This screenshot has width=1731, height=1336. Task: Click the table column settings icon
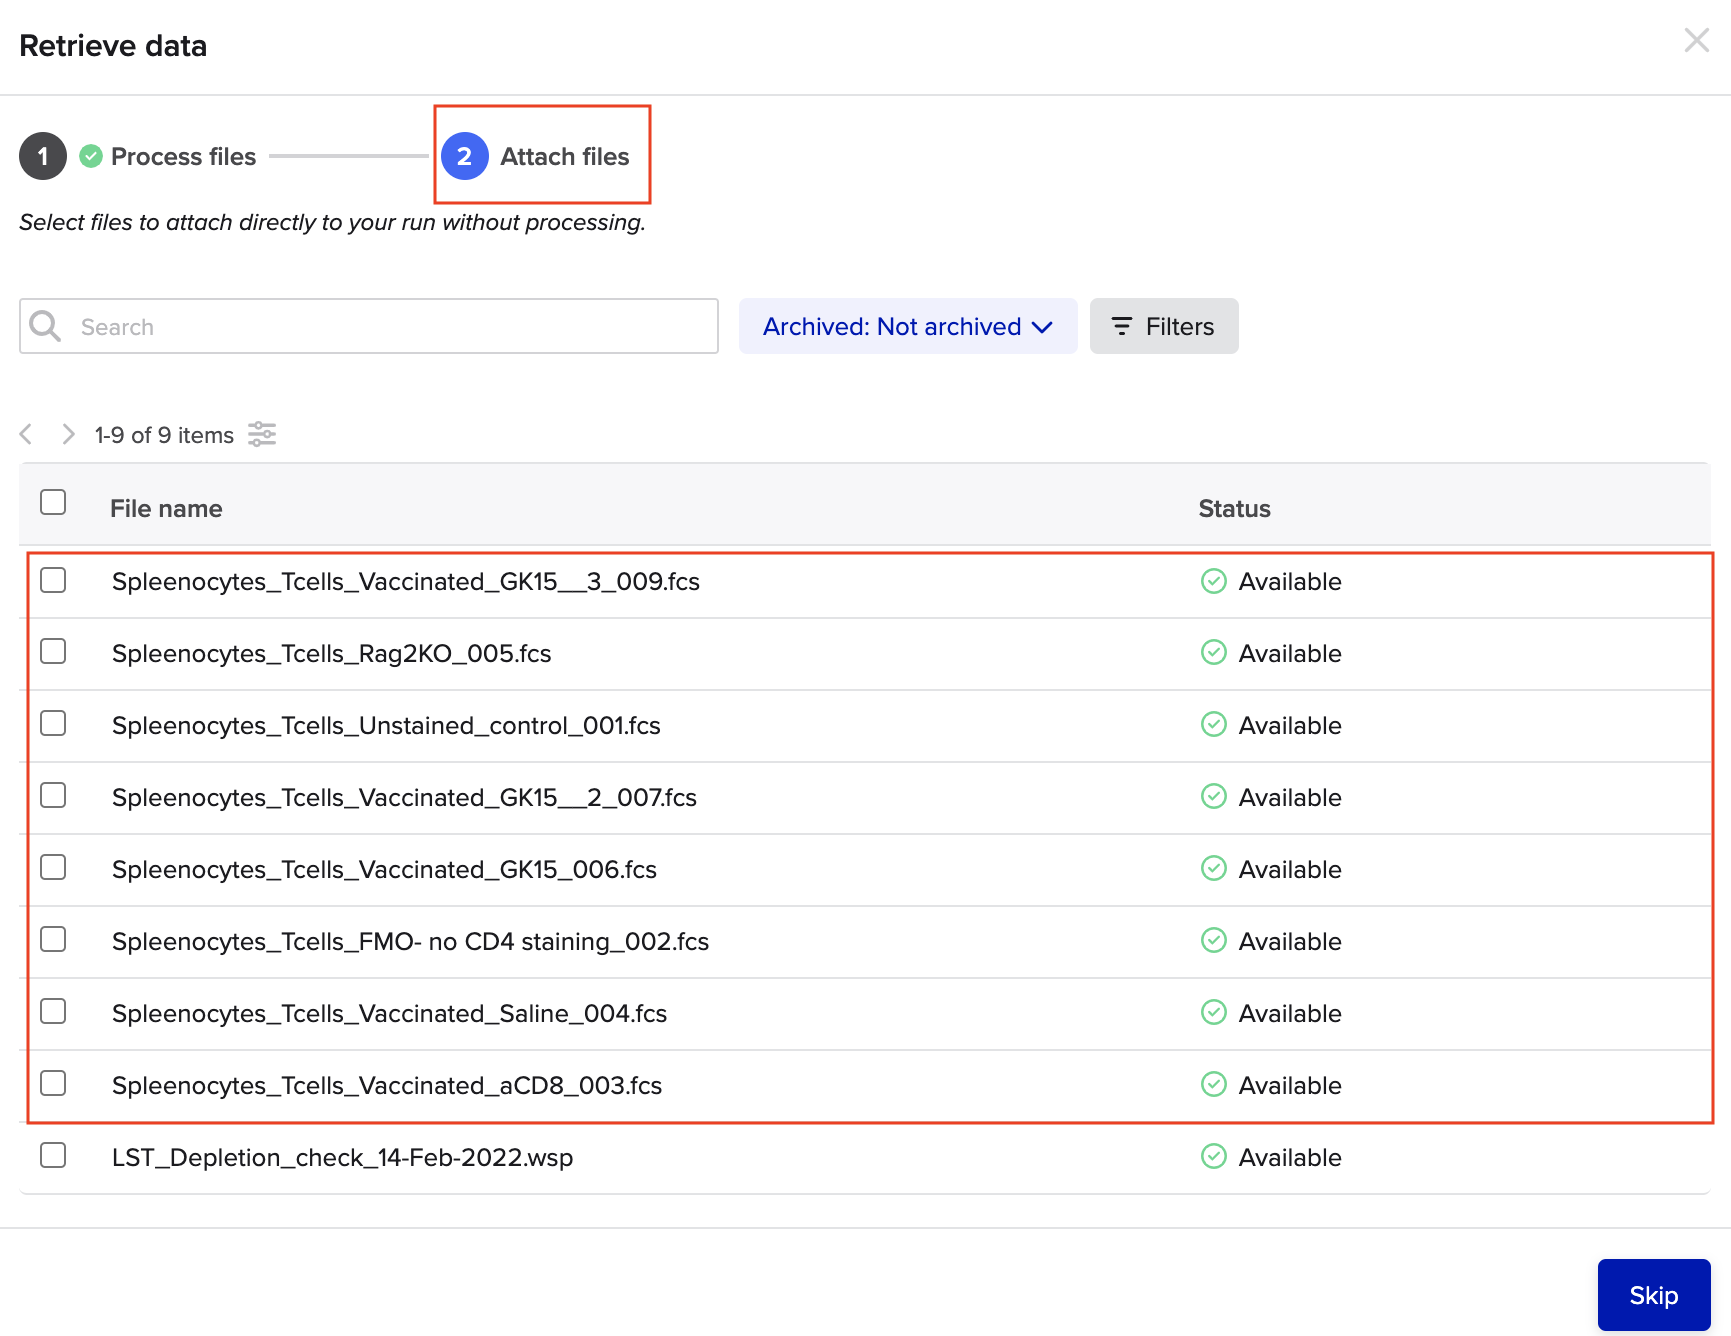coord(262,434)
